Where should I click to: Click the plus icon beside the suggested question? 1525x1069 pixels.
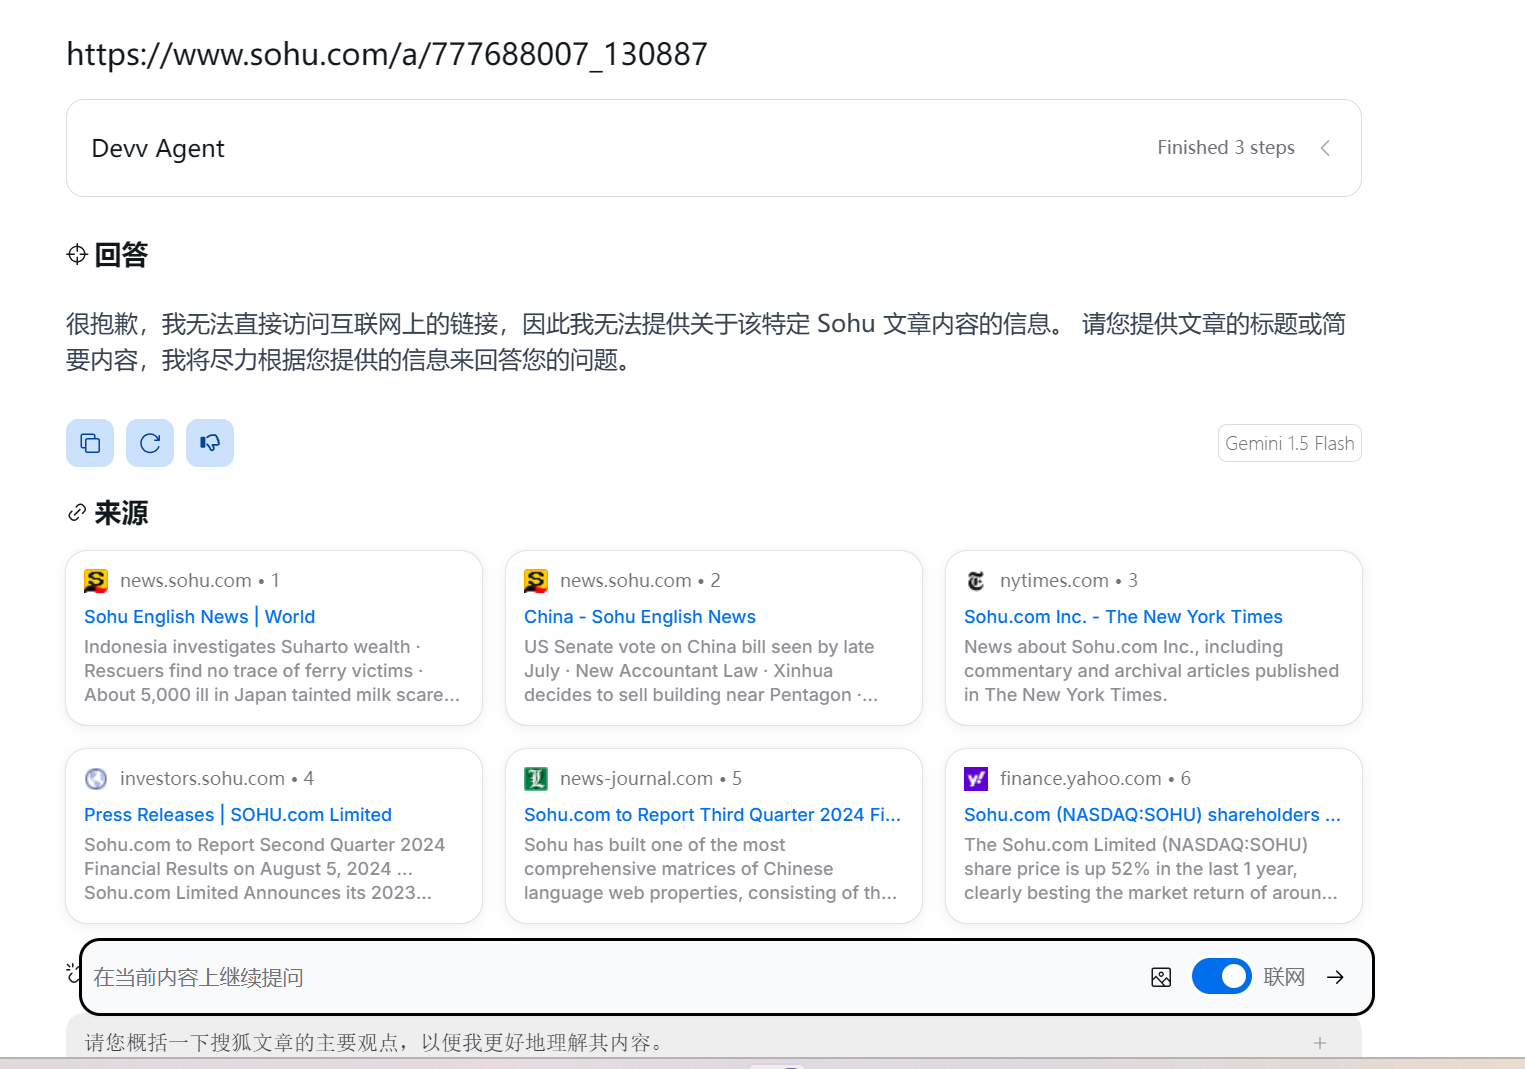[x=1320, y=1043]
